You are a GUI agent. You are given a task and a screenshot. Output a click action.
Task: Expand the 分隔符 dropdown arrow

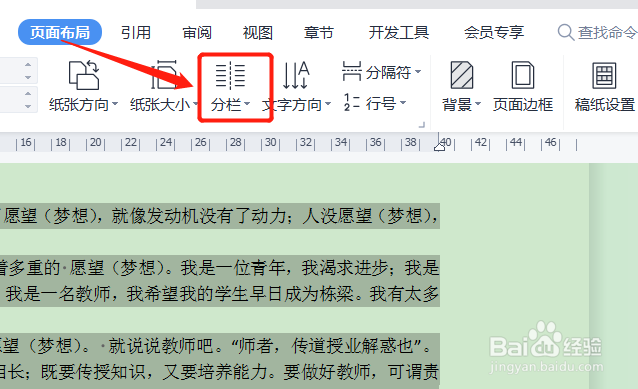tap(418, 72)
